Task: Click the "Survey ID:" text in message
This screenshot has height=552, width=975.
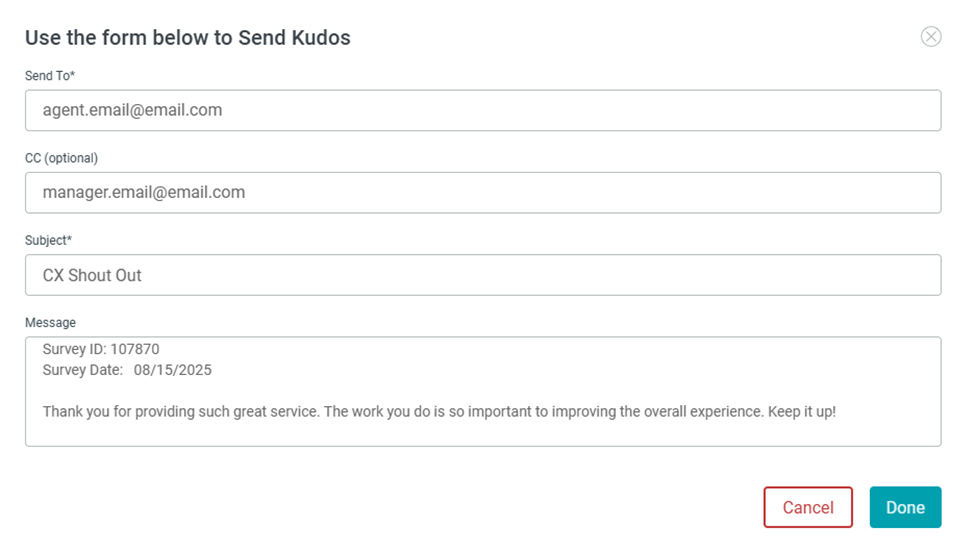Action: pos(74,349)
